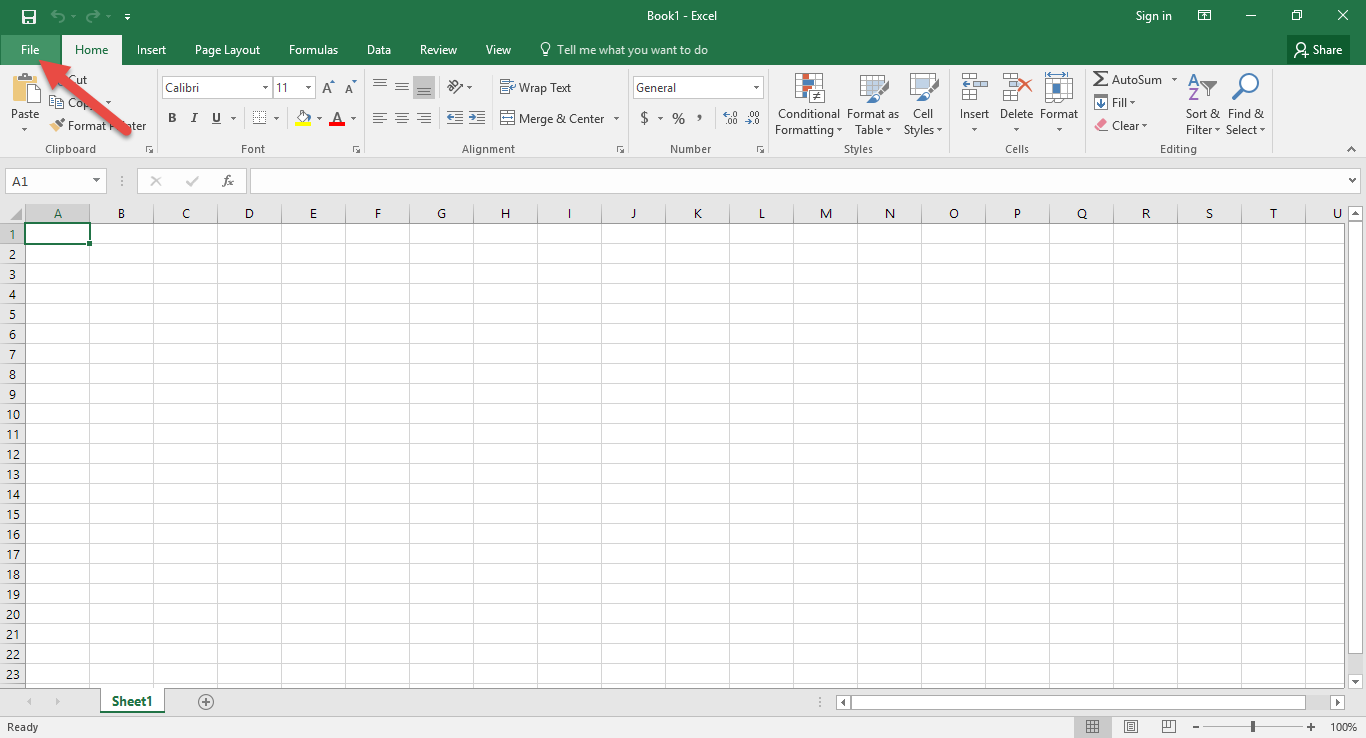
Task: Select the Format Painter tool
Action: pos(97,125)
